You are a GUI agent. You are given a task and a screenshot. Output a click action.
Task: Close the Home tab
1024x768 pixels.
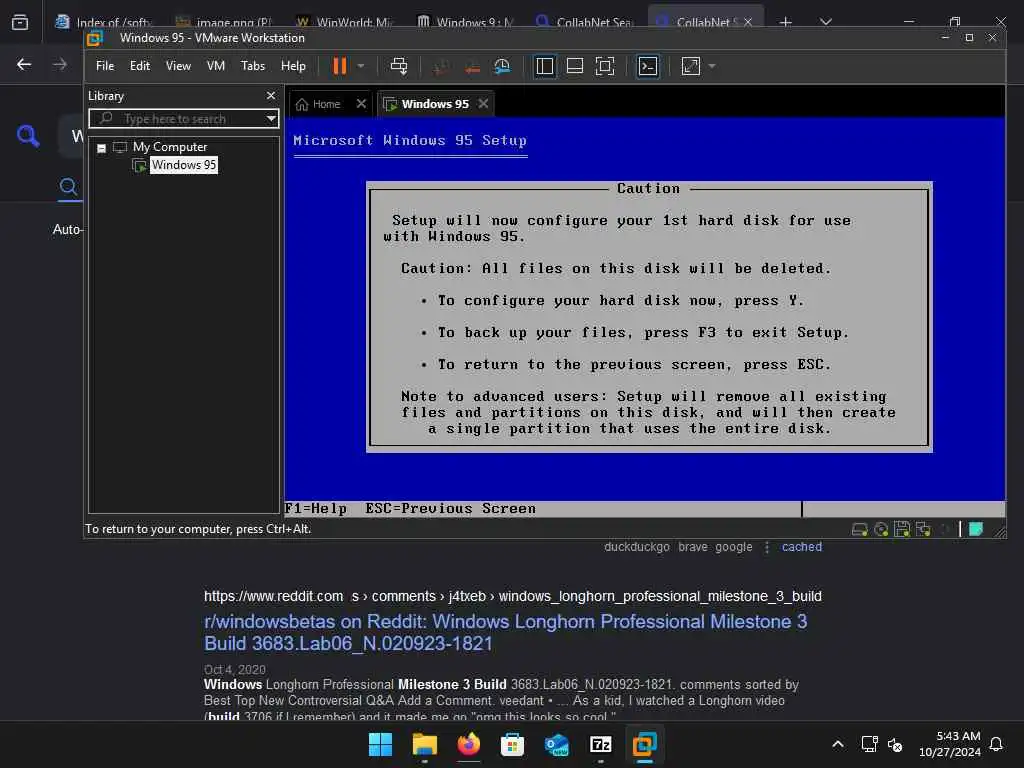tap(361, 104)
